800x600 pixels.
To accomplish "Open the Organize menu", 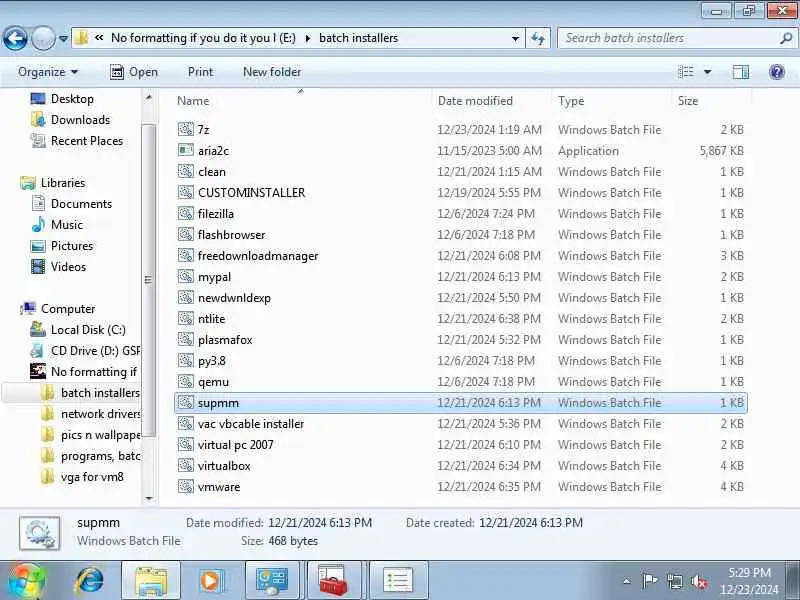I will pos(48,72).
